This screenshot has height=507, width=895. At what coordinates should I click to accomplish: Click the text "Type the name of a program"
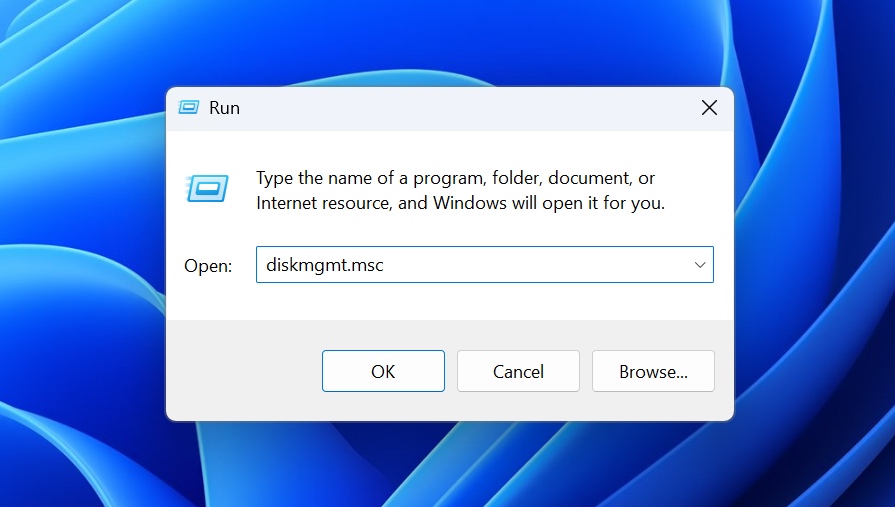(370, 178)
